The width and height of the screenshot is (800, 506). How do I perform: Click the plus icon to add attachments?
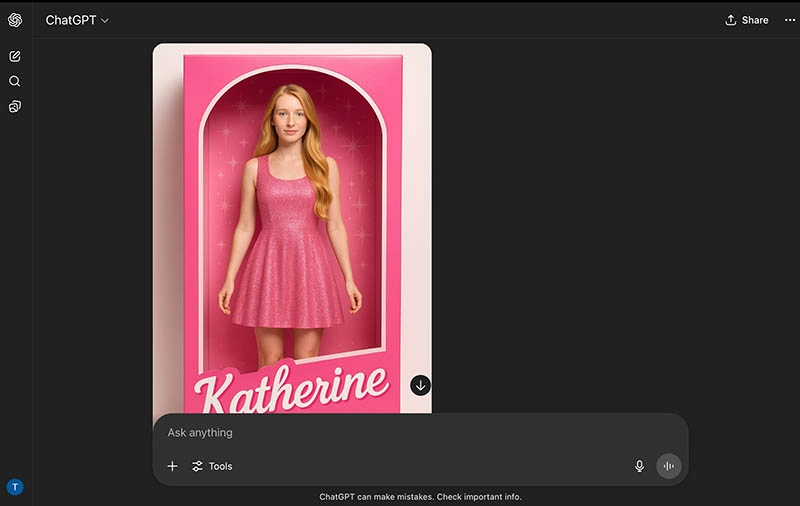pyautogui.click(x=172, y=466)
